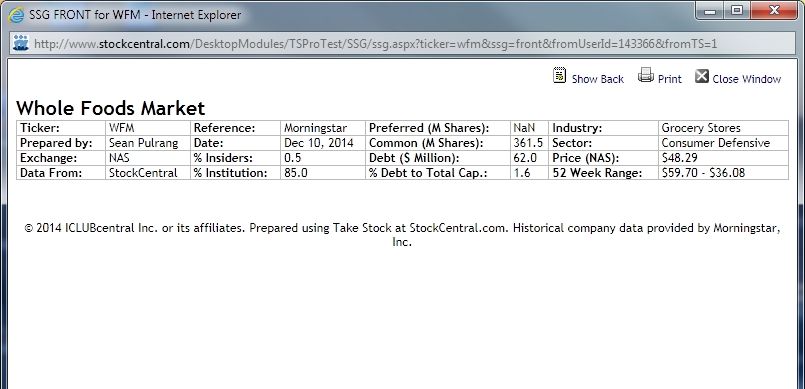Click the Sean Pulrang prepared-by cell
The width and height of the screenshot is (805, 389).
[148, 143]
